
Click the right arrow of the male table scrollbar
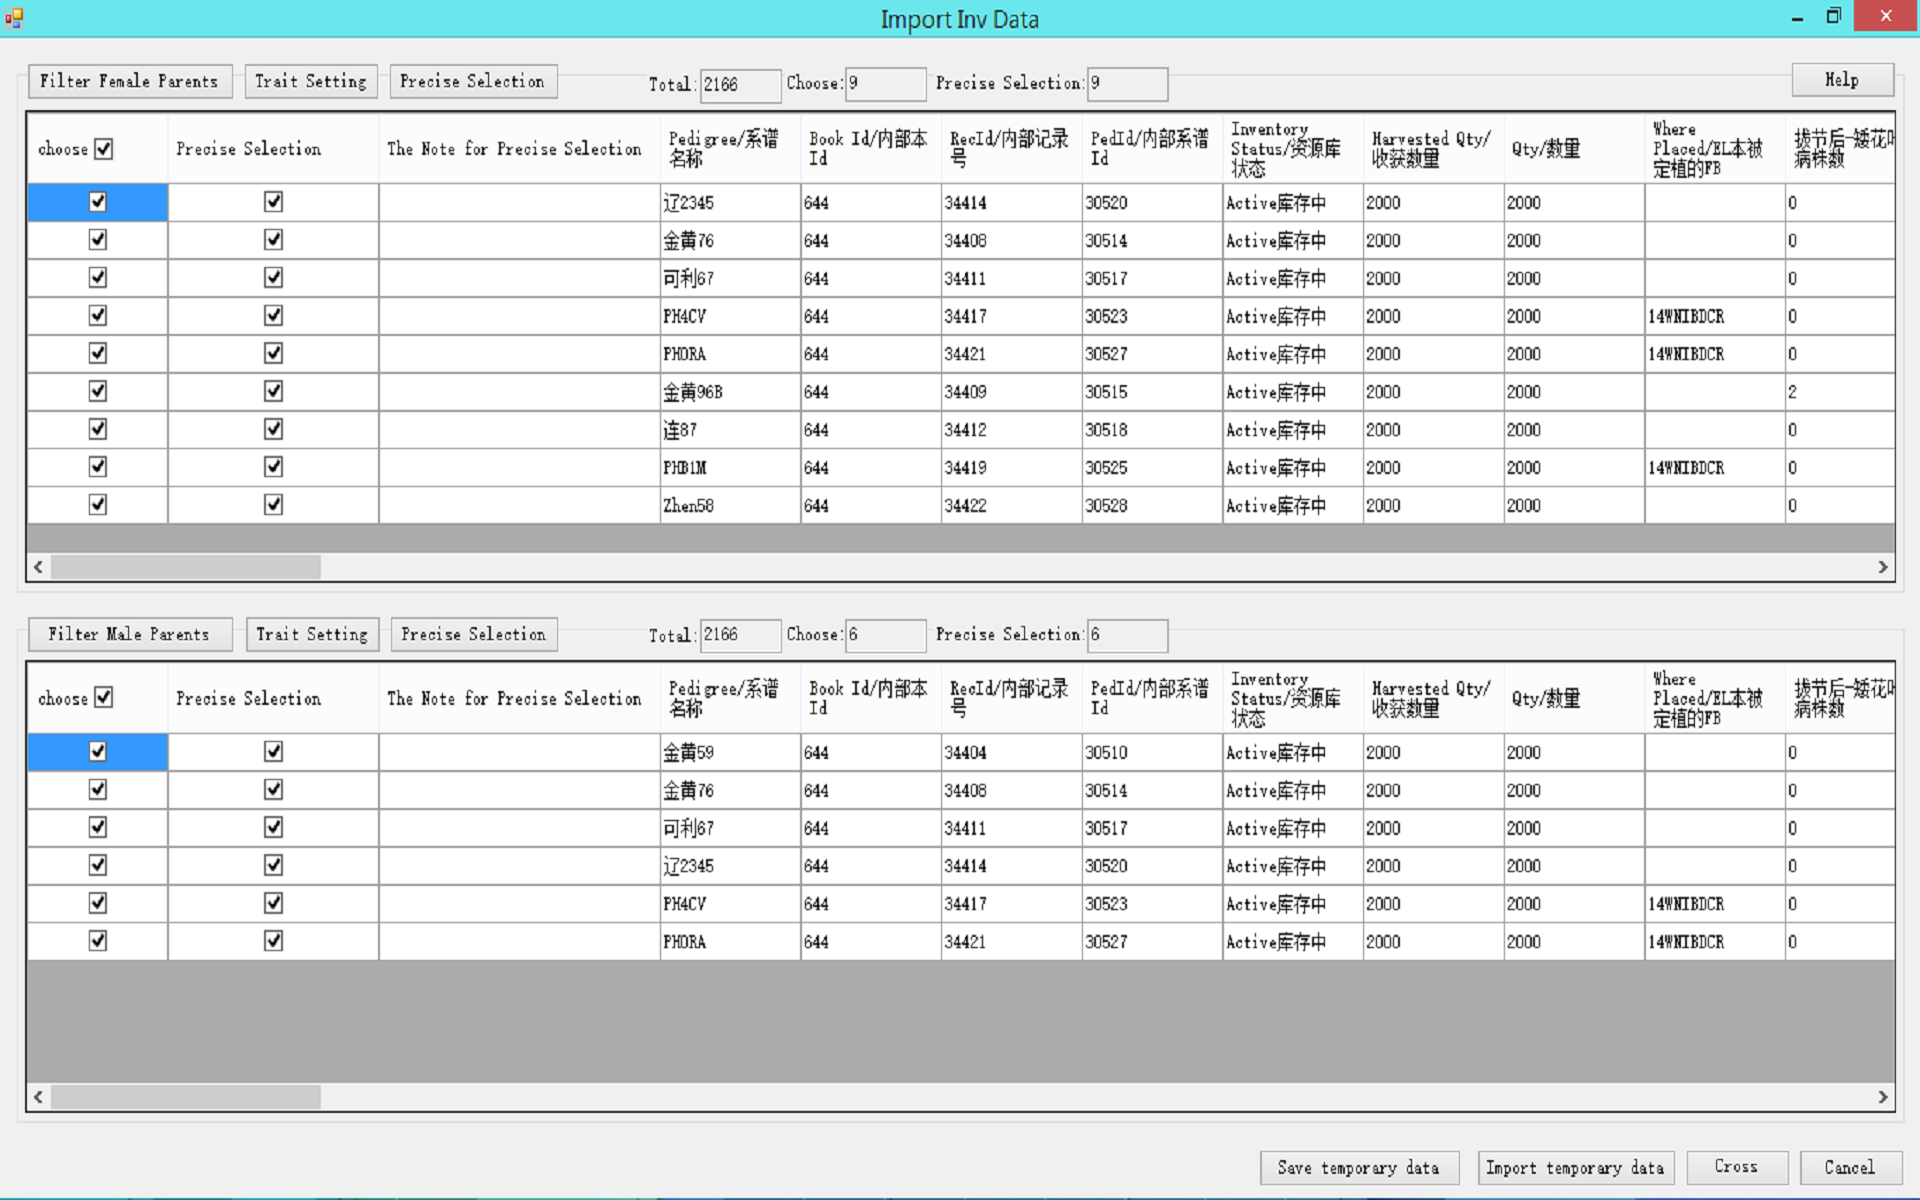(x=1883, y=1097)
